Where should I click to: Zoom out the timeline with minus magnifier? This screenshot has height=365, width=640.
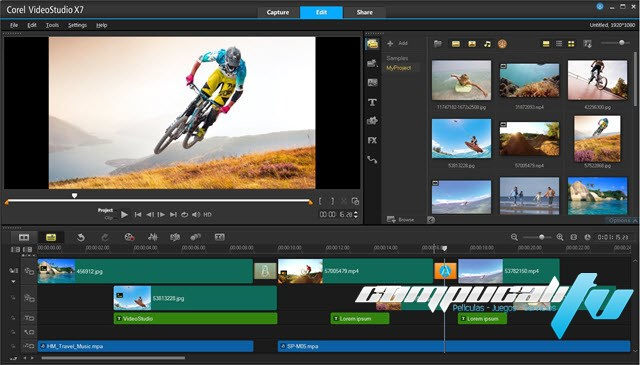point(514,237)
